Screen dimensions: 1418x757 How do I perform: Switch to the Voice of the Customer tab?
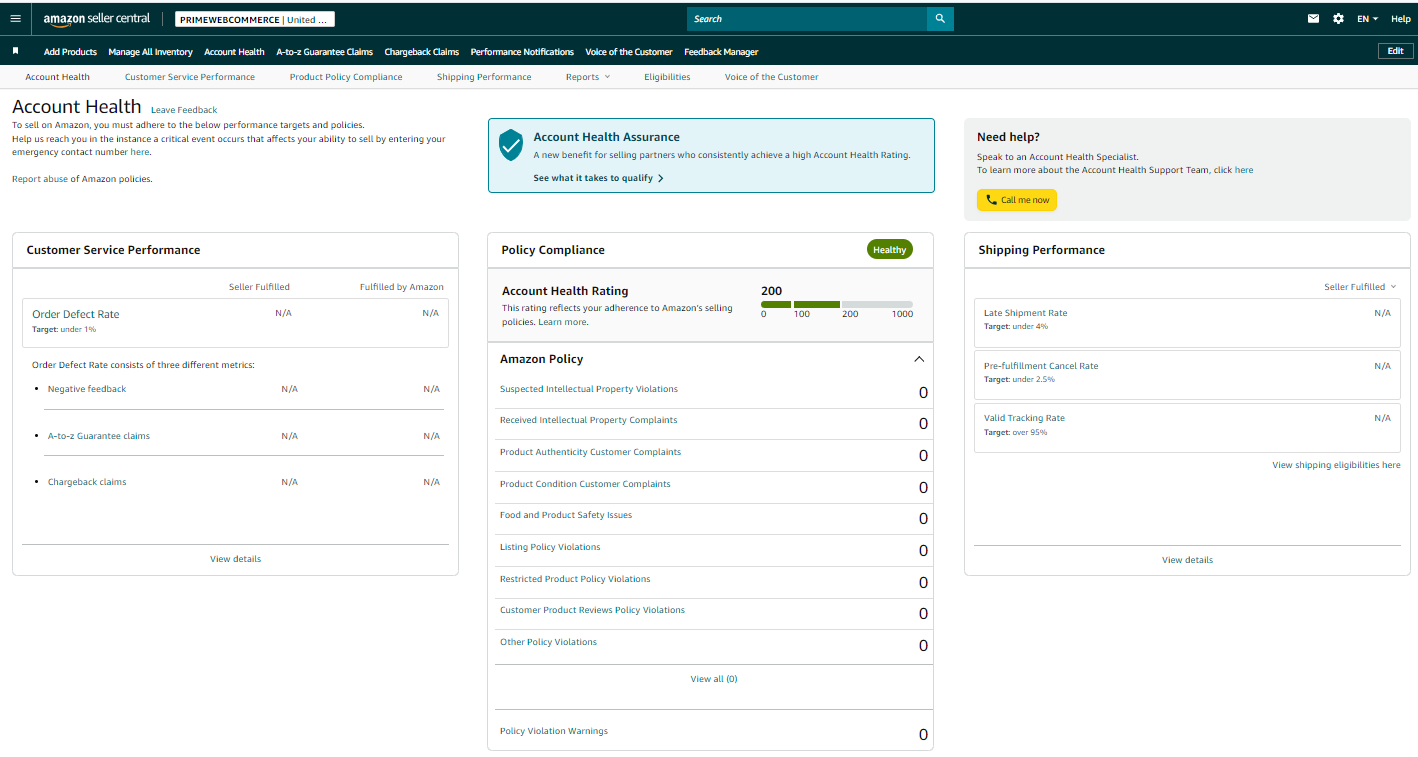point(771,77)
